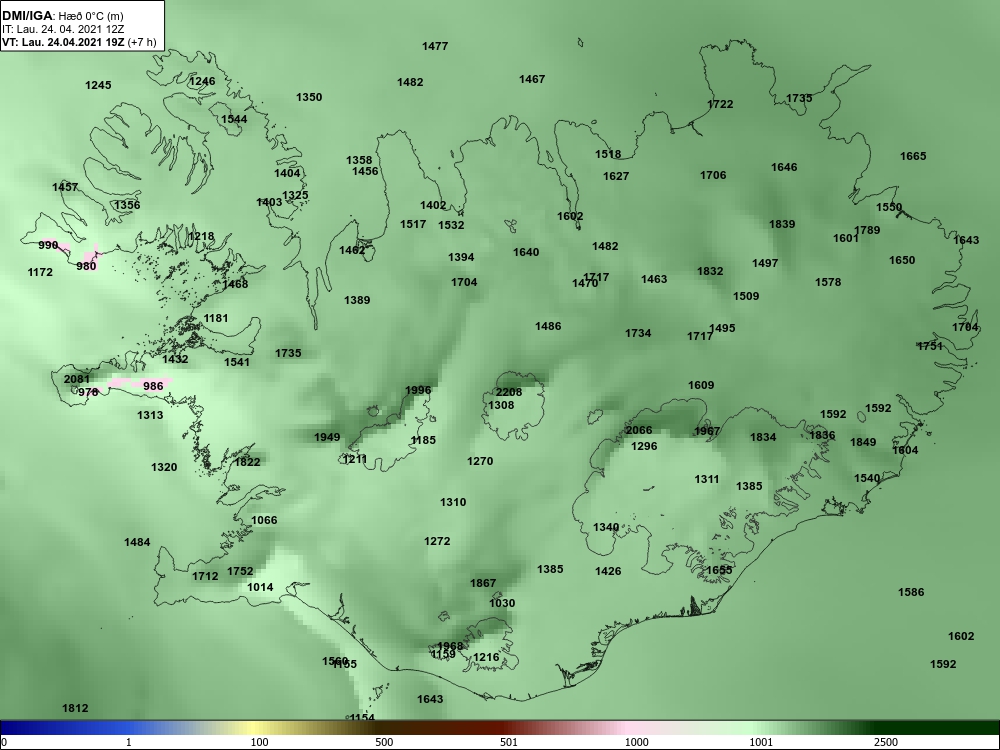1000x750 pixels.
Task: Select the map value 1822
Action: click(247, 462)
